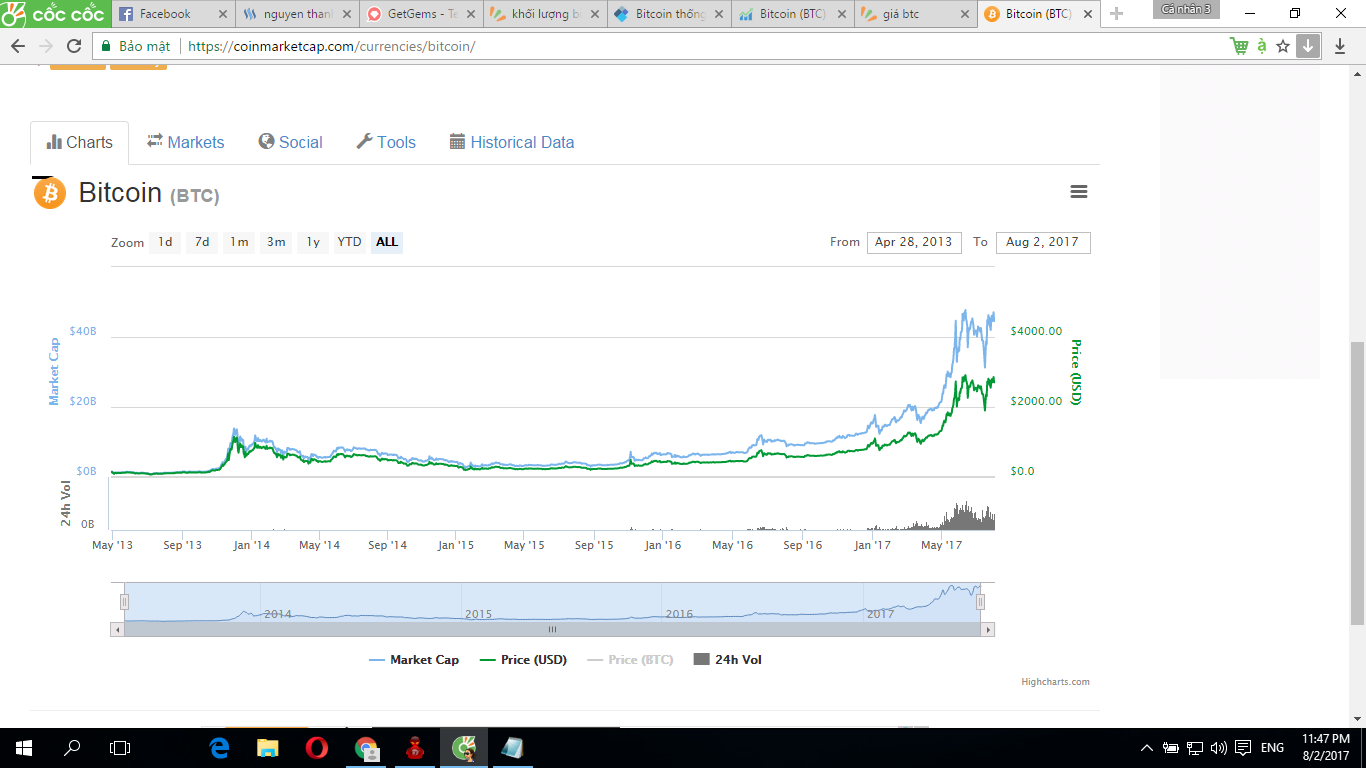Switch to the Tools tab

click(x=386, y=143)
